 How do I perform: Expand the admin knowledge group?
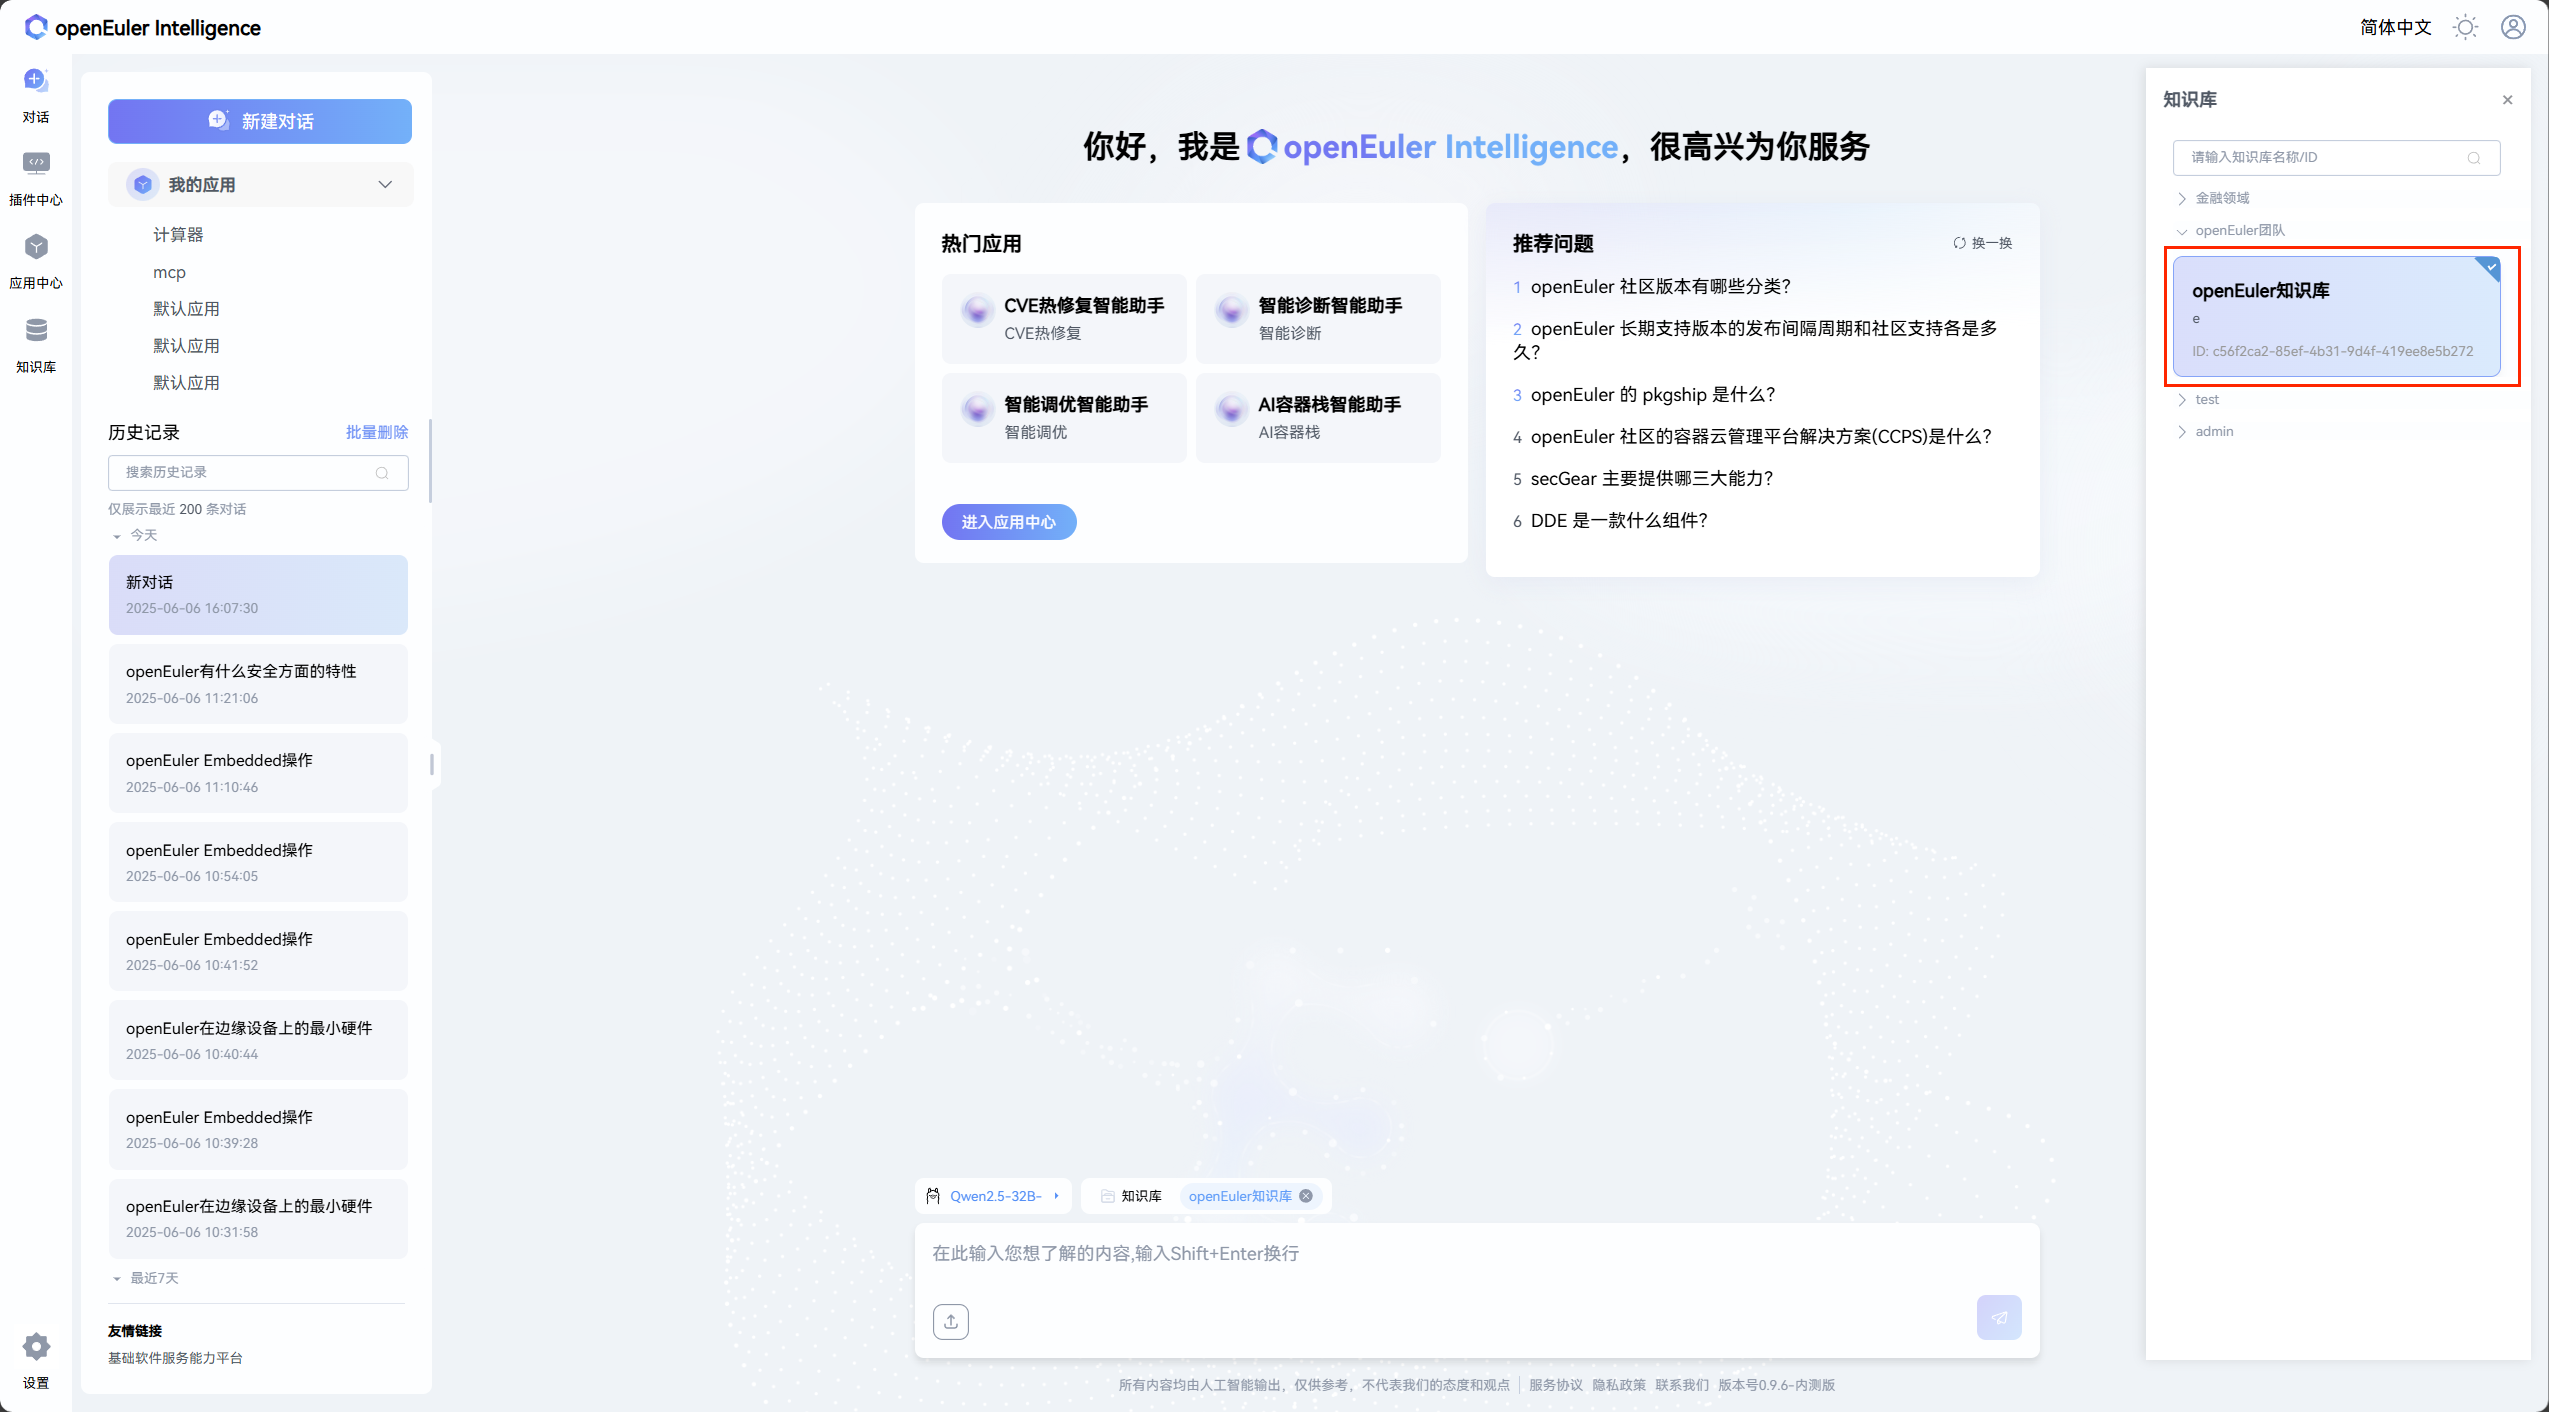(x=2181, y=432)
